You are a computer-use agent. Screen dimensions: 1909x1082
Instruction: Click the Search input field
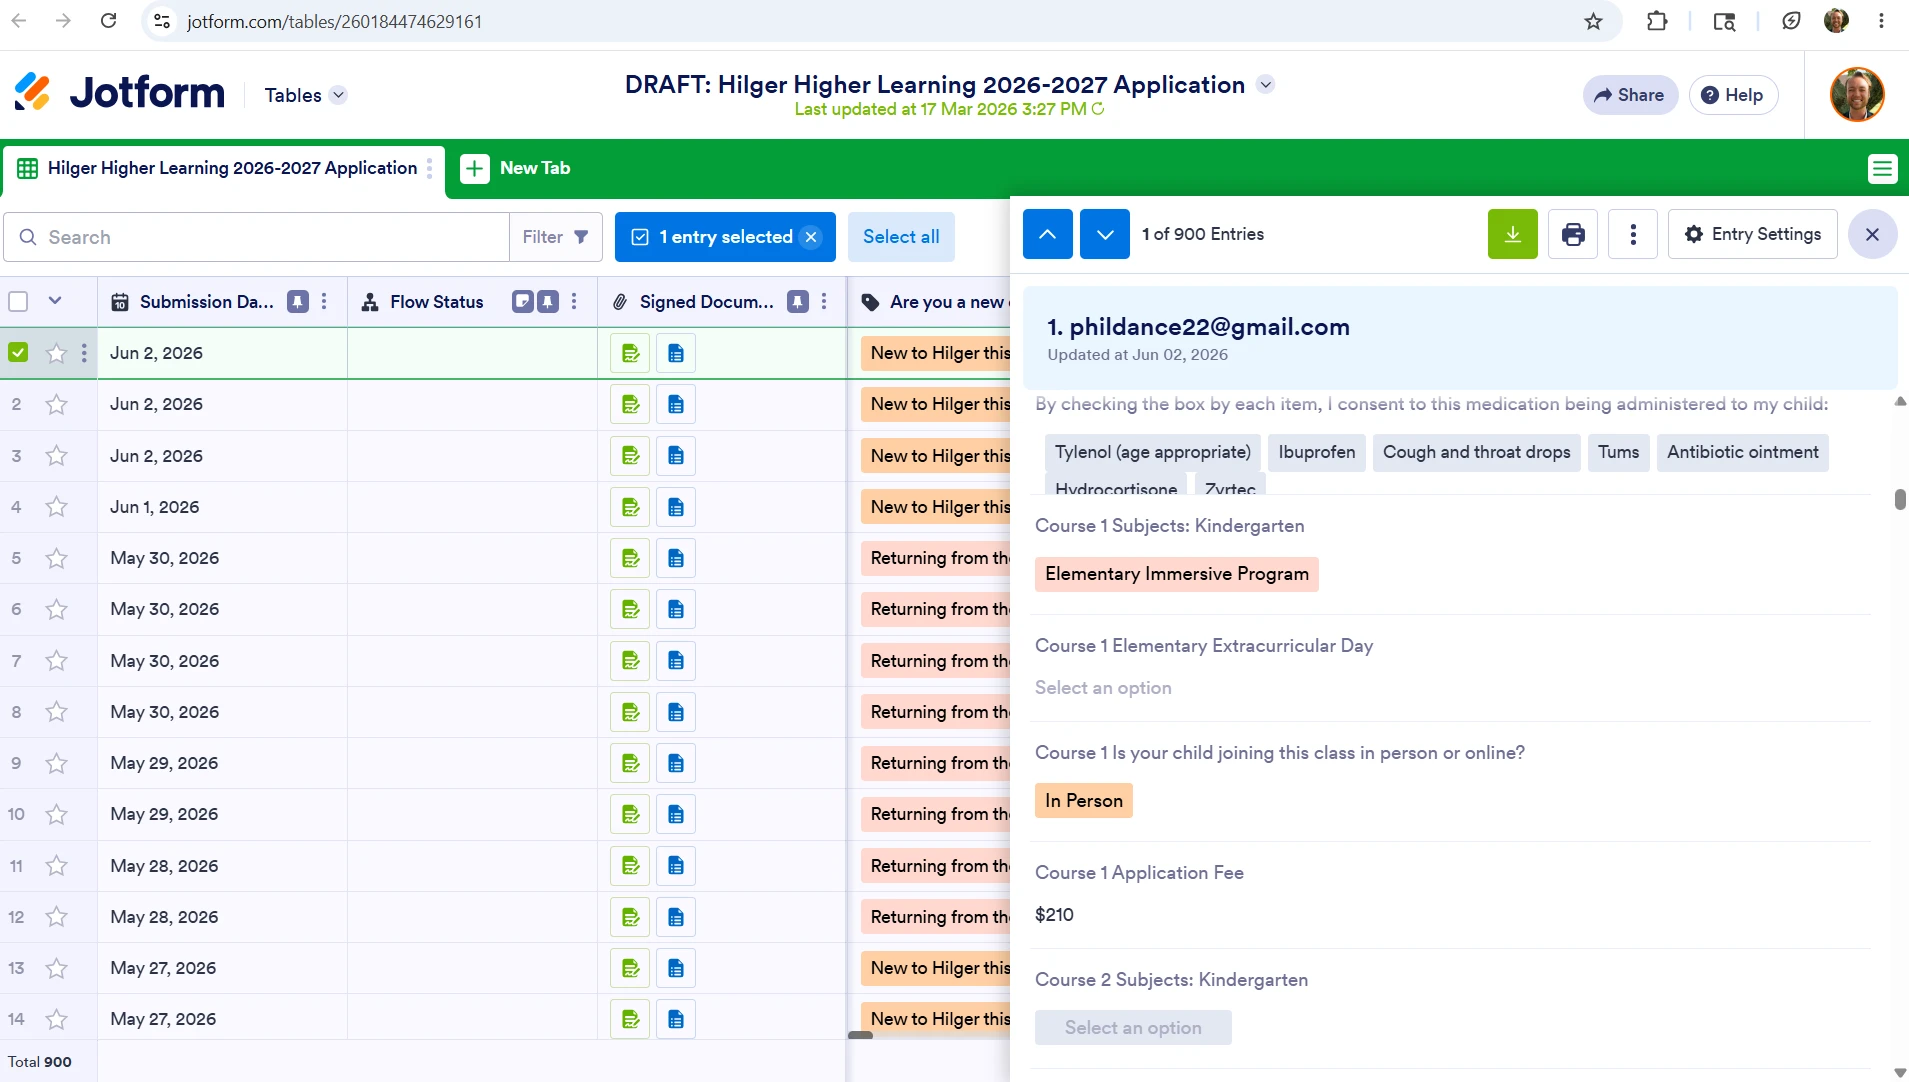pyautogui.click(x=256, y=237)
